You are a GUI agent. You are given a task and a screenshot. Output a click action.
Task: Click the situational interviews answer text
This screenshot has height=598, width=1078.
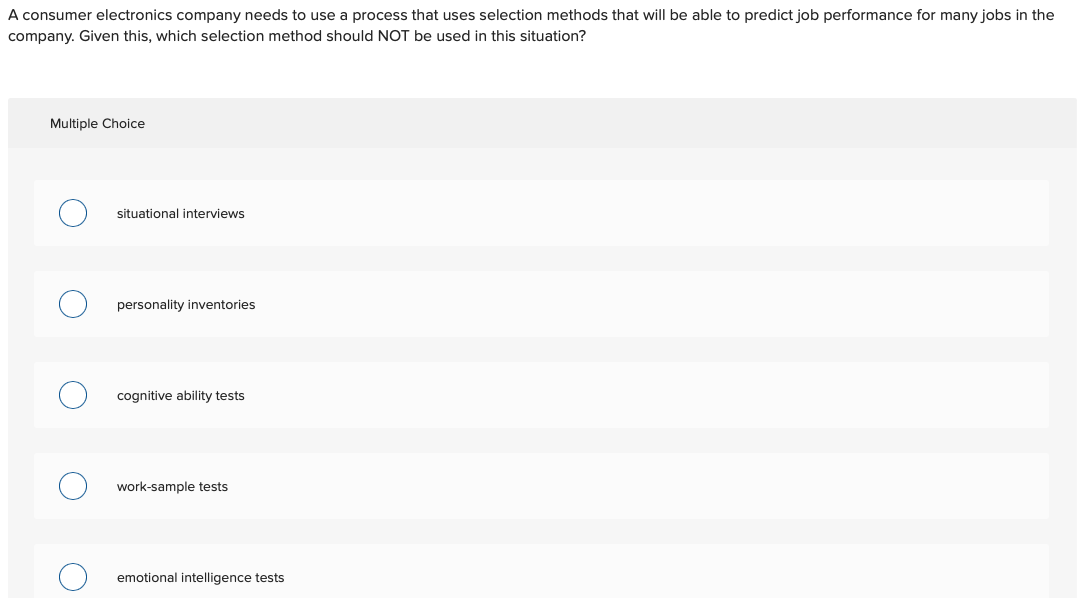pos(180,213)
